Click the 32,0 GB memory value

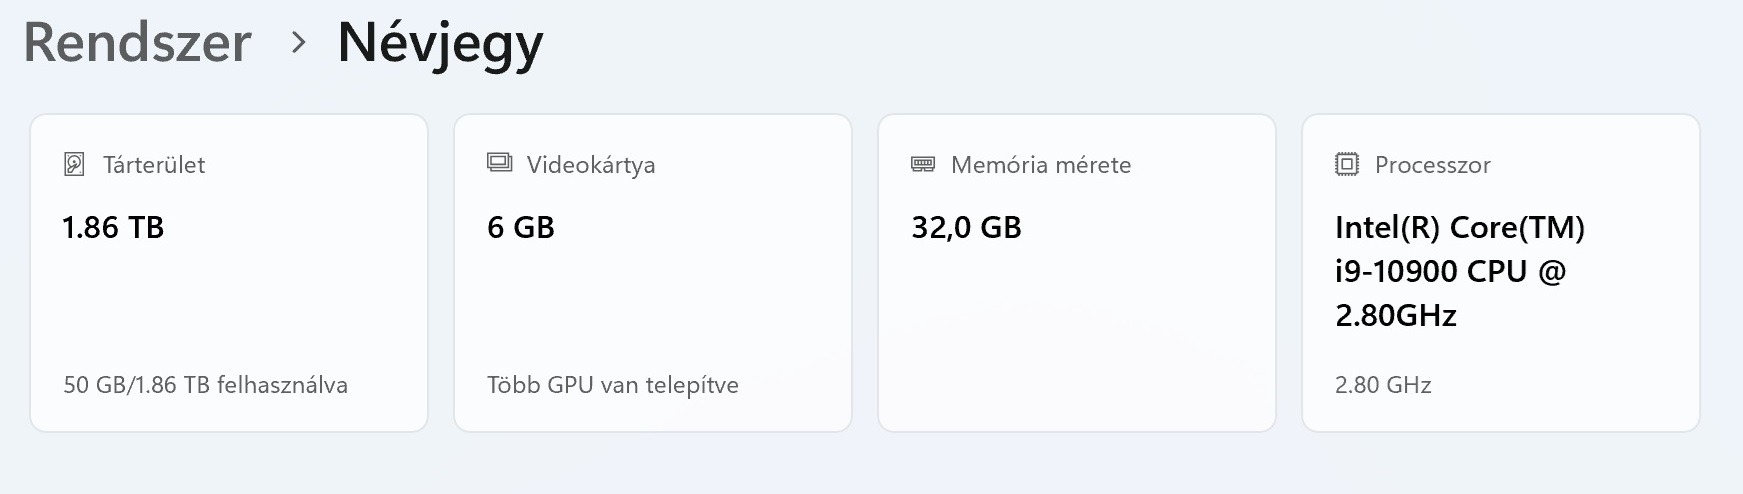pyautogui.click(x=966, y=228)
